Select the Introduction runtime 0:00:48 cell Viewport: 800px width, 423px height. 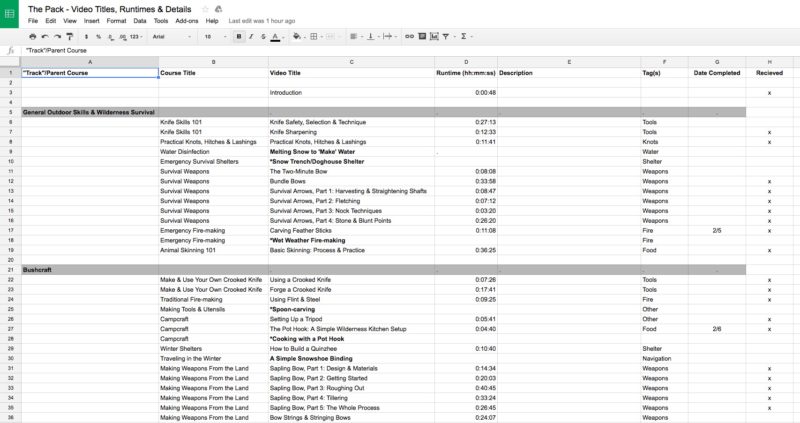click(466, 93)
